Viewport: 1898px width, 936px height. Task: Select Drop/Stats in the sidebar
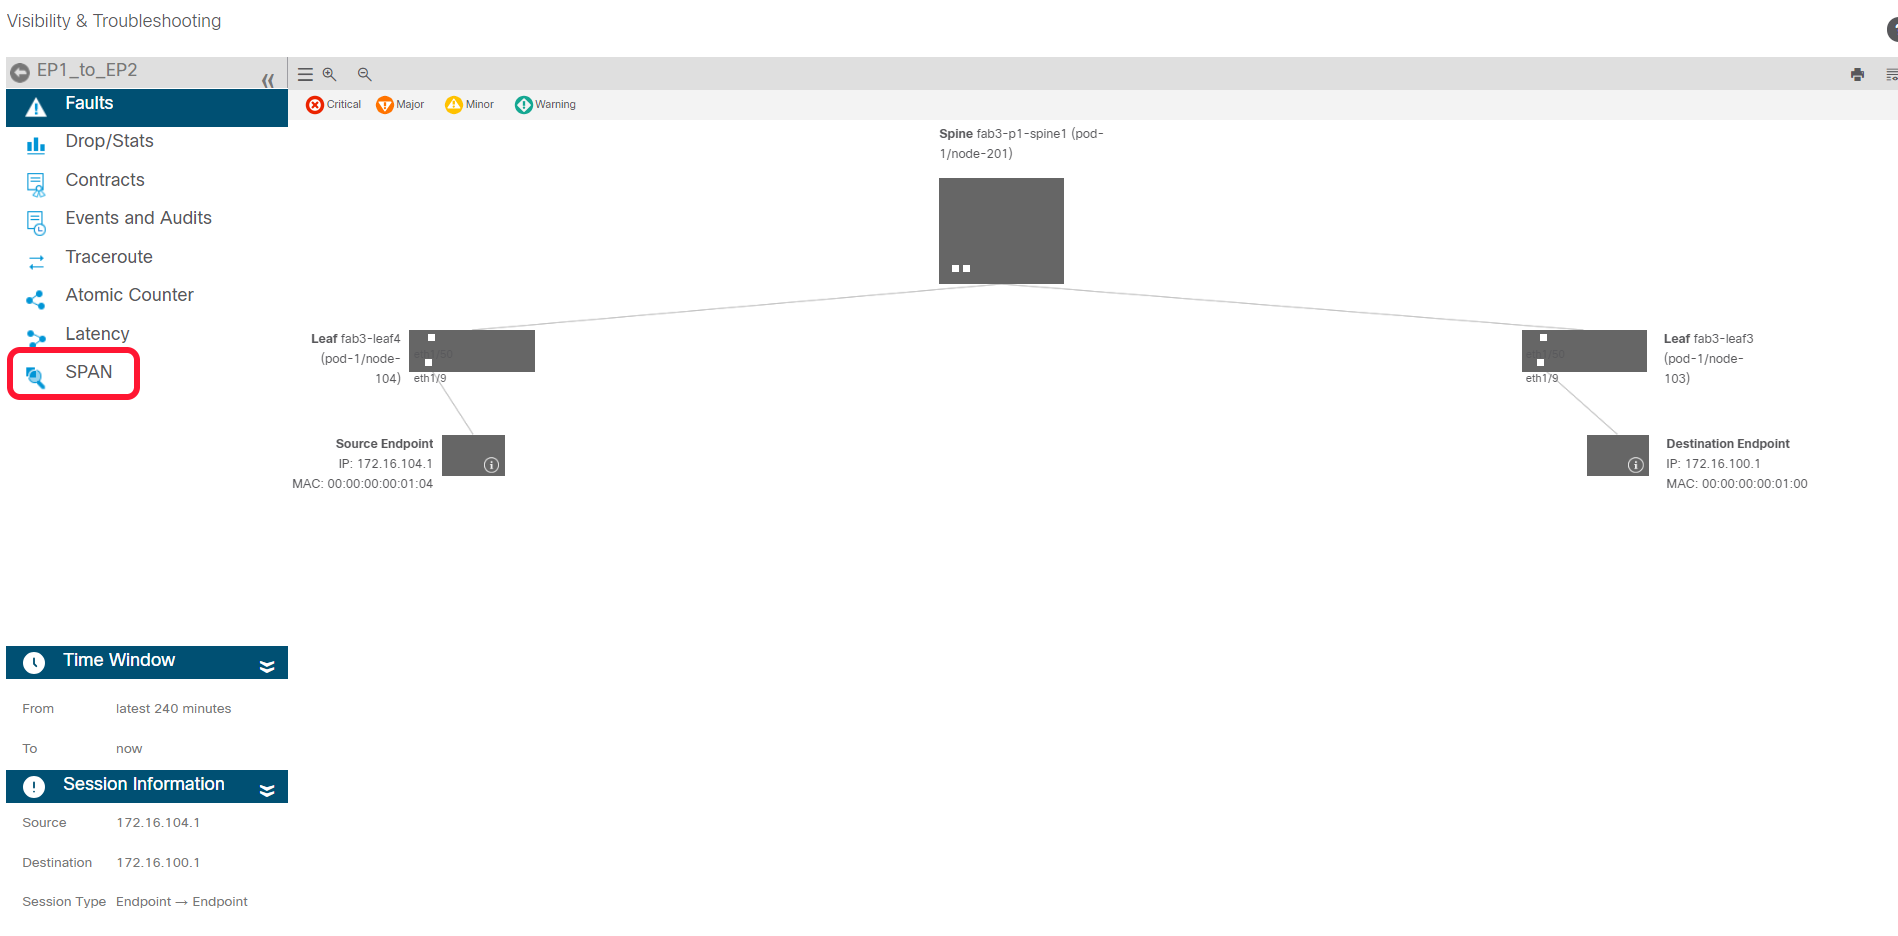109,142
